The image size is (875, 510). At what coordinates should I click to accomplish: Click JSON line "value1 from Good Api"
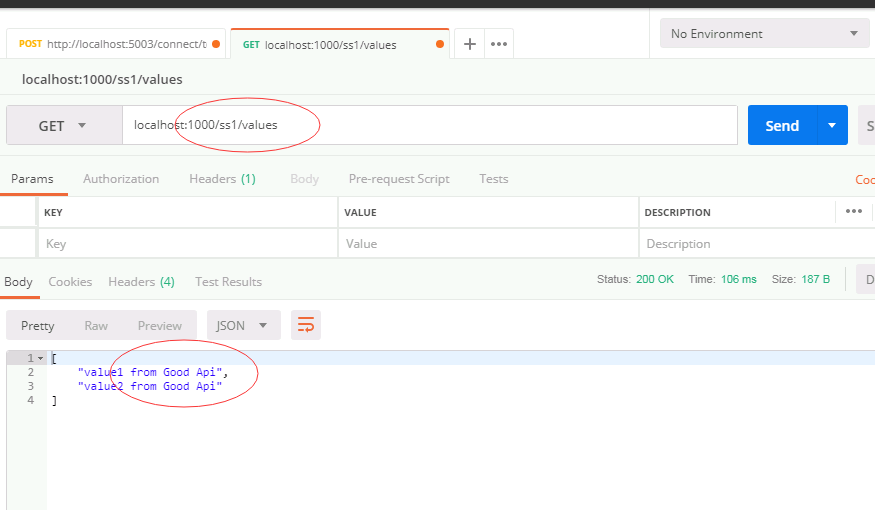153,372
